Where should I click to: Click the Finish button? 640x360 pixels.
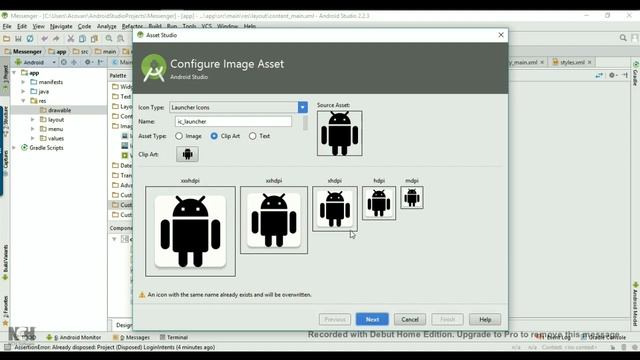pos(447,319)
